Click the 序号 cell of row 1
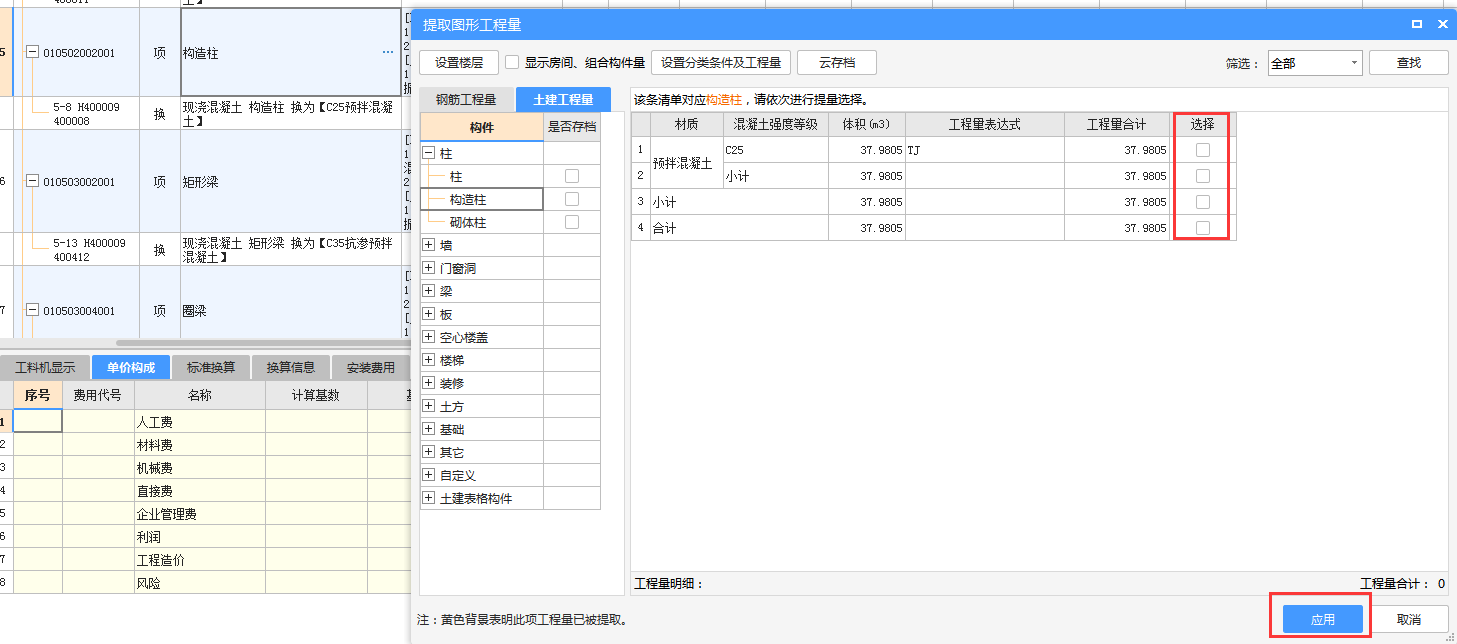This screenshot has height=644, width=1457. (38, 421)
